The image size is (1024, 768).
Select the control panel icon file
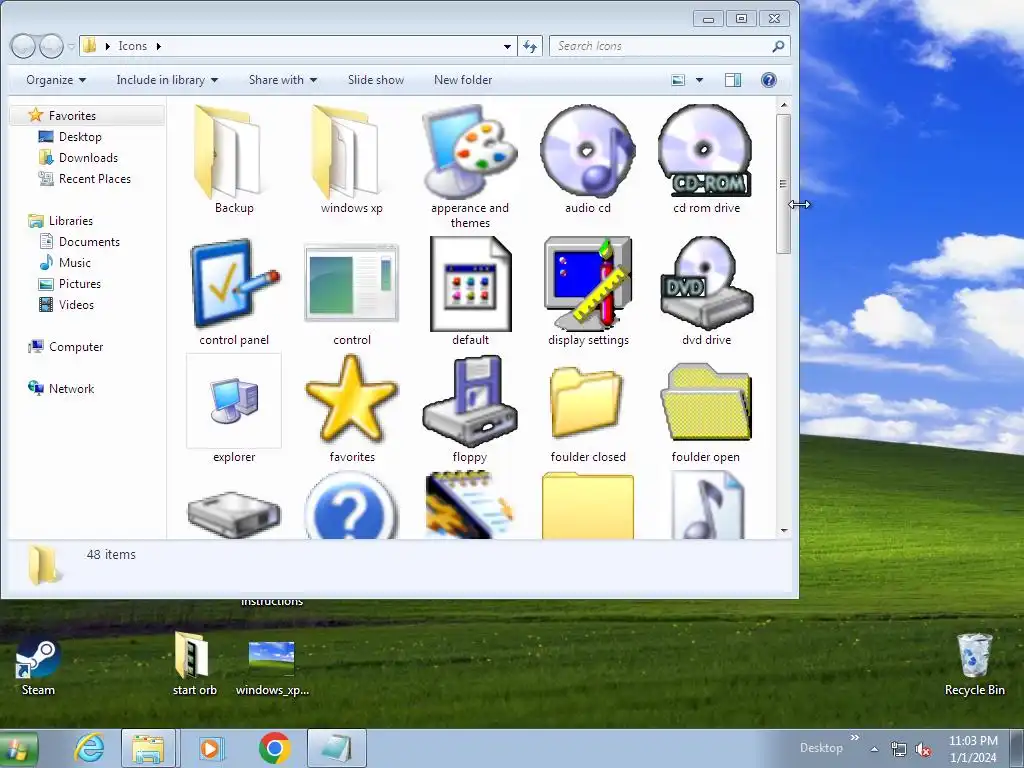click(234, 292)
